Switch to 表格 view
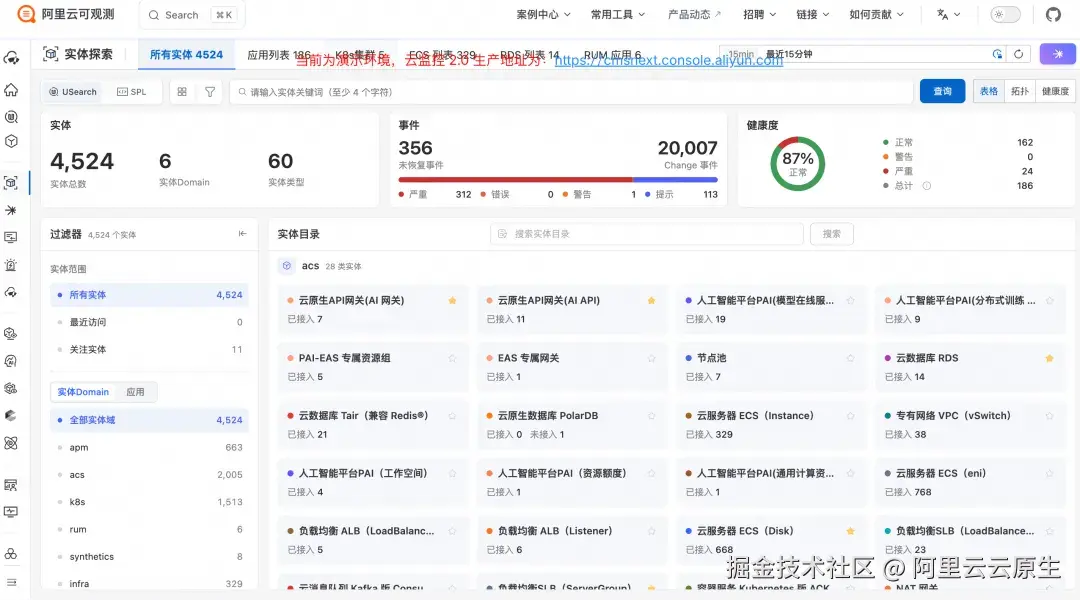Image resolution: width=1080 pixels, height=600 pixels. (989, 91)
